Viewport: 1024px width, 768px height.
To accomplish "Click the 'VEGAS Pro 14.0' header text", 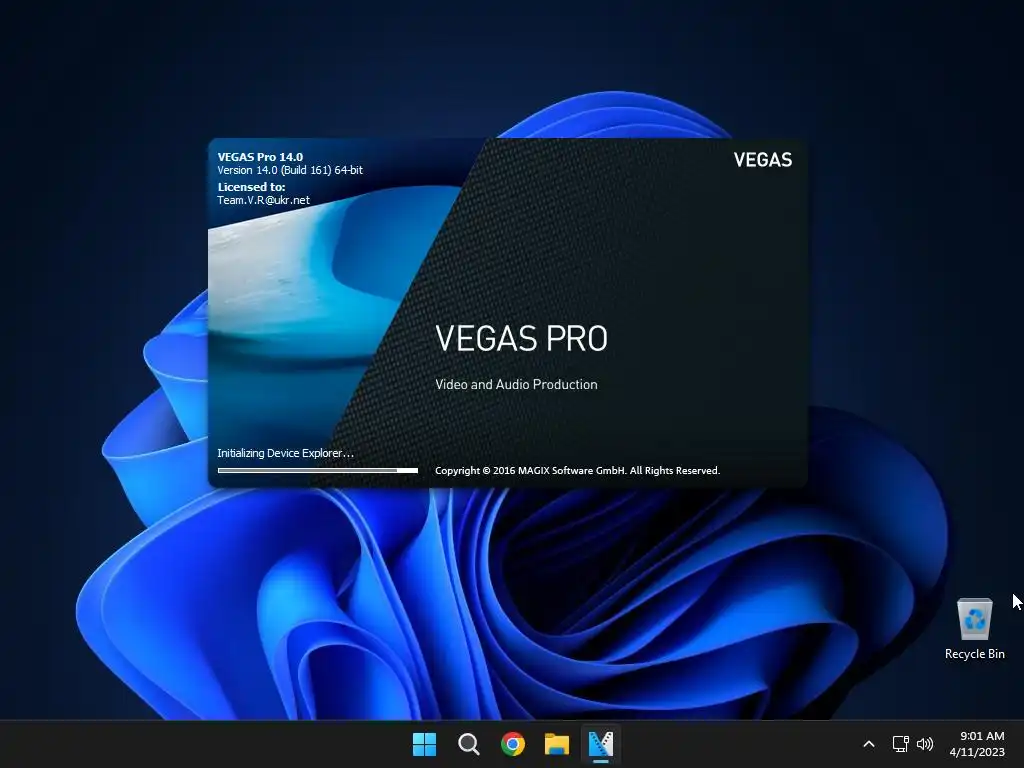I will click(260, 157).
